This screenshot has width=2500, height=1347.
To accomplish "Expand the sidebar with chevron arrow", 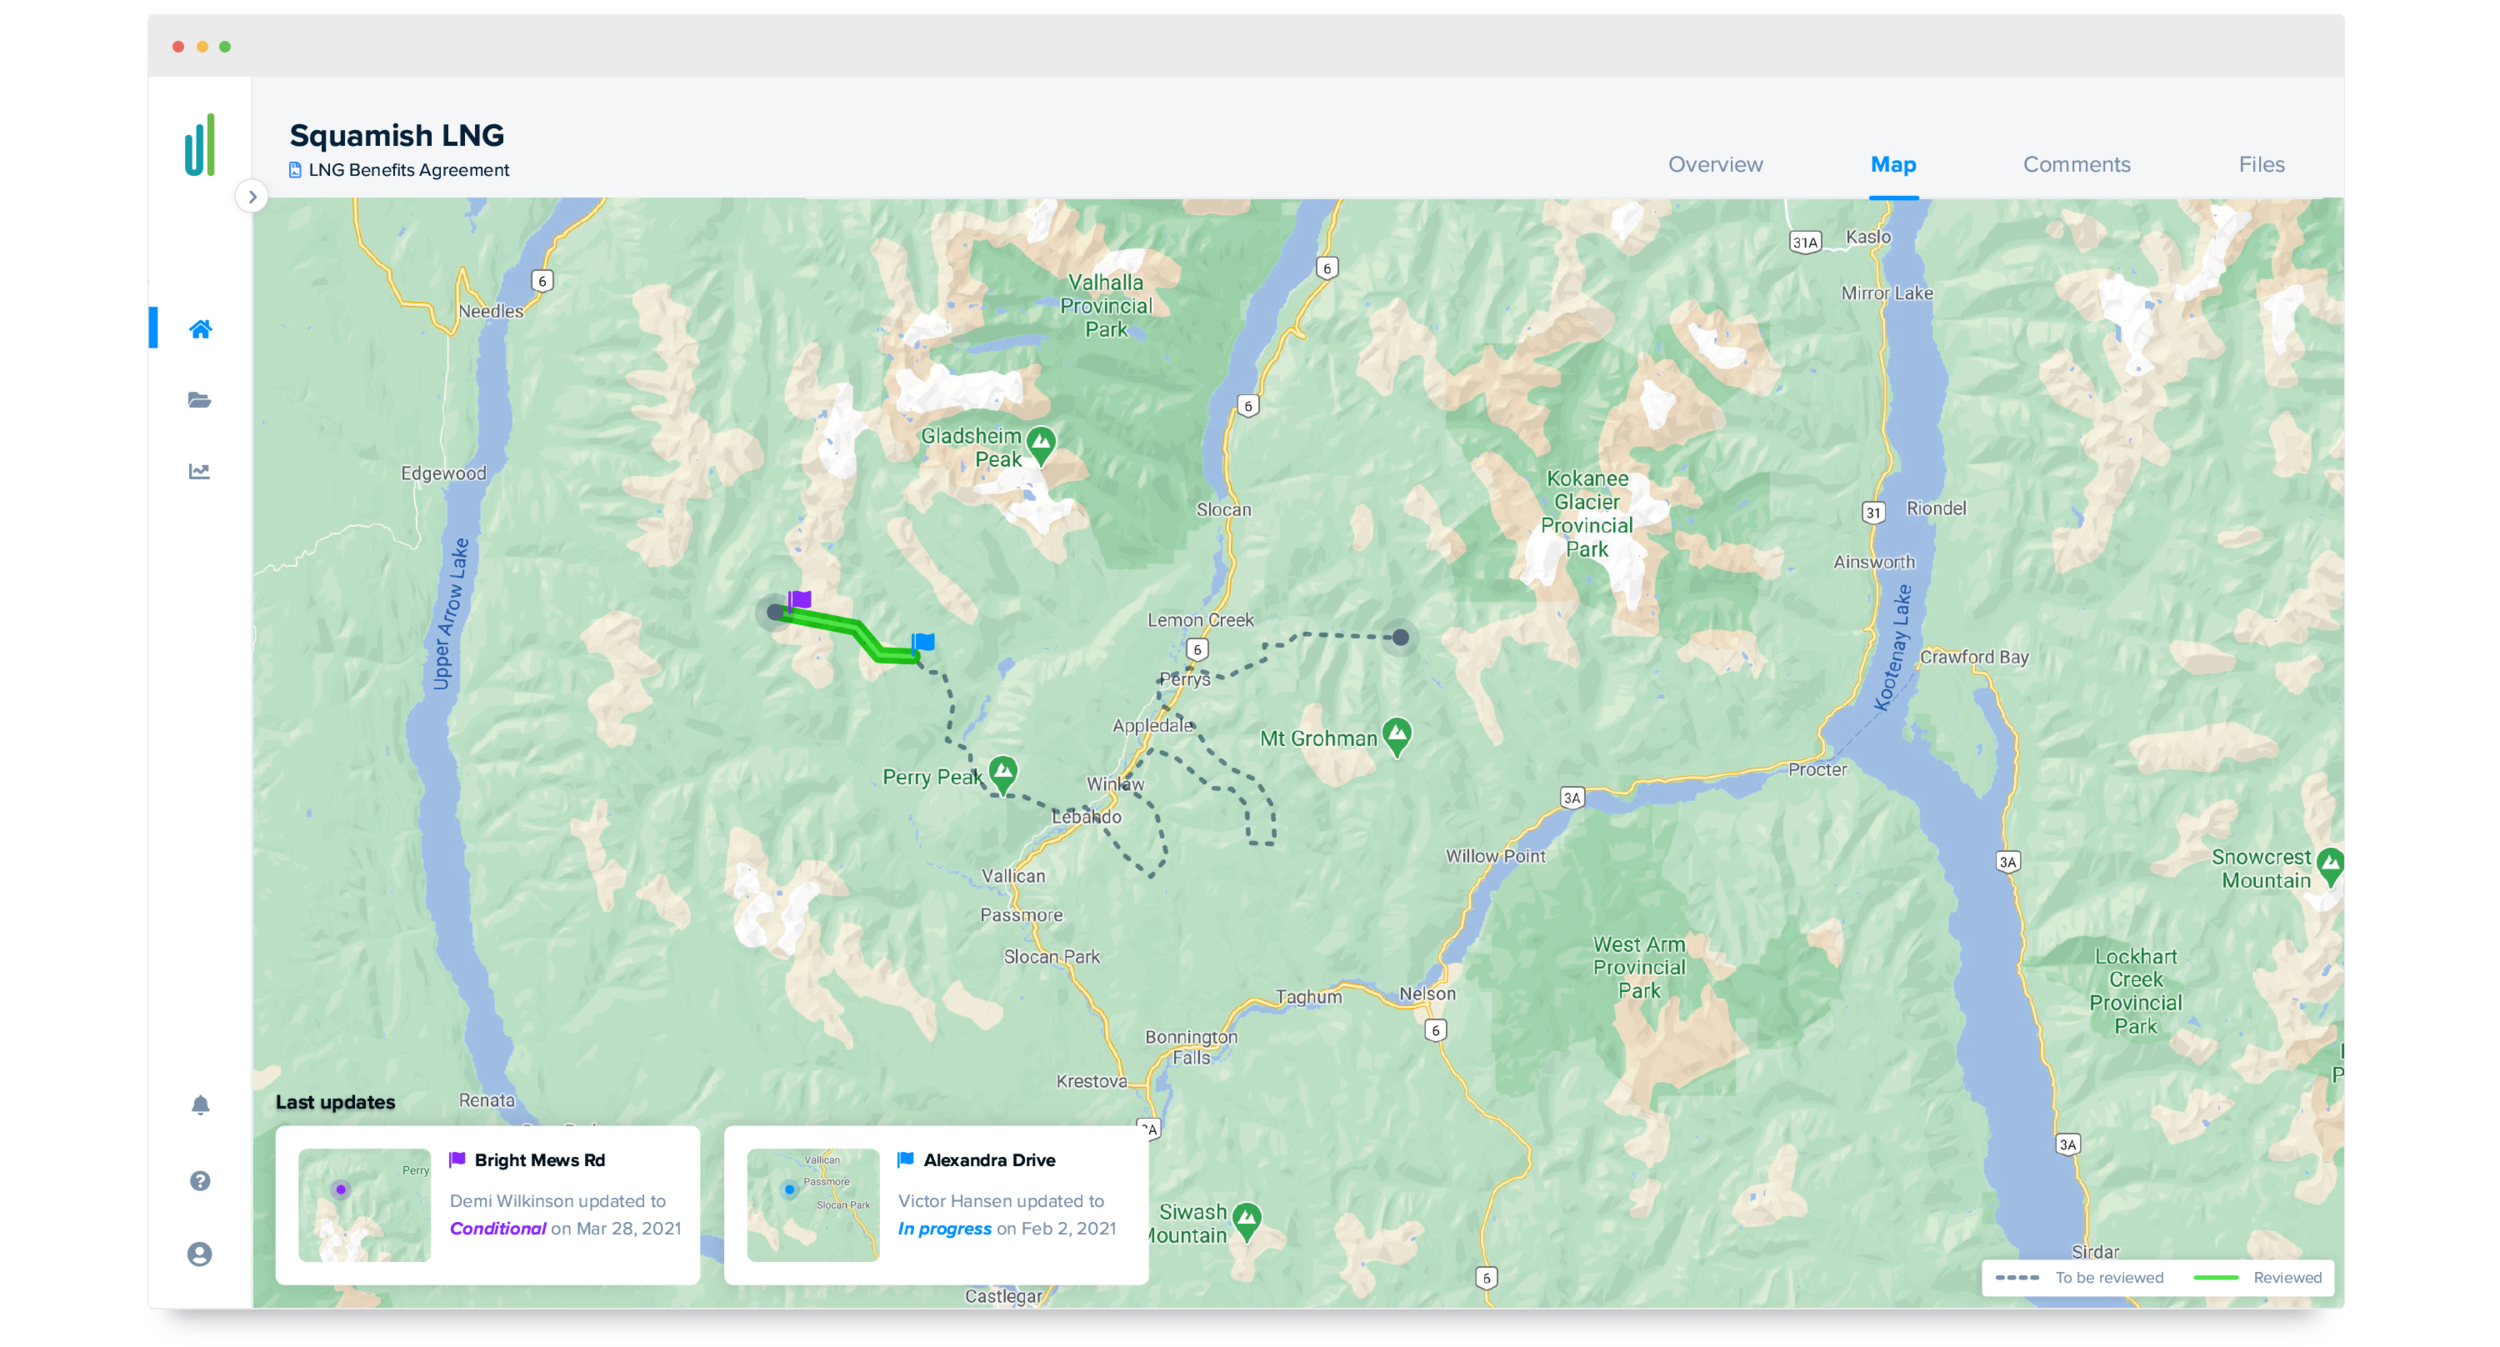I will [252, 197].
